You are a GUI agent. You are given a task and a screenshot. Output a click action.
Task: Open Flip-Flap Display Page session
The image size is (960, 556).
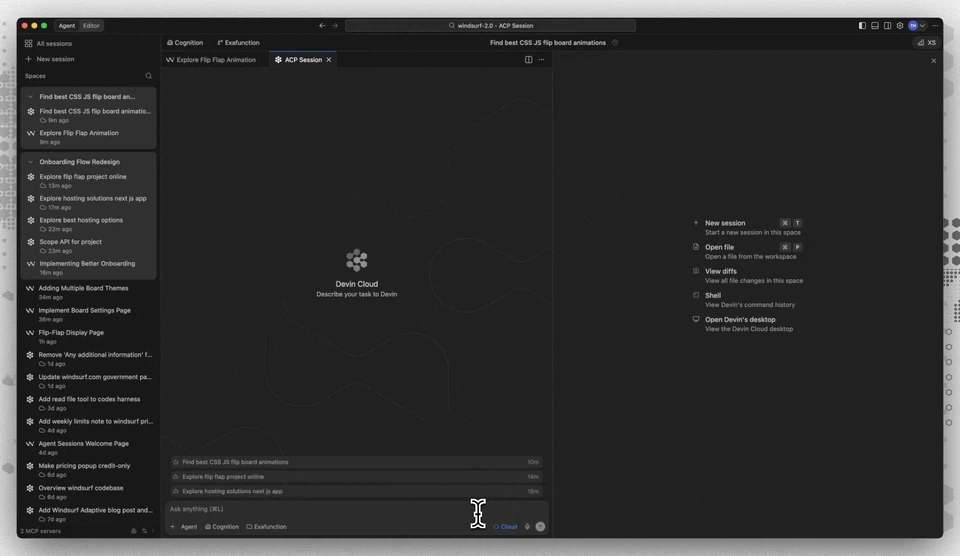89,337
